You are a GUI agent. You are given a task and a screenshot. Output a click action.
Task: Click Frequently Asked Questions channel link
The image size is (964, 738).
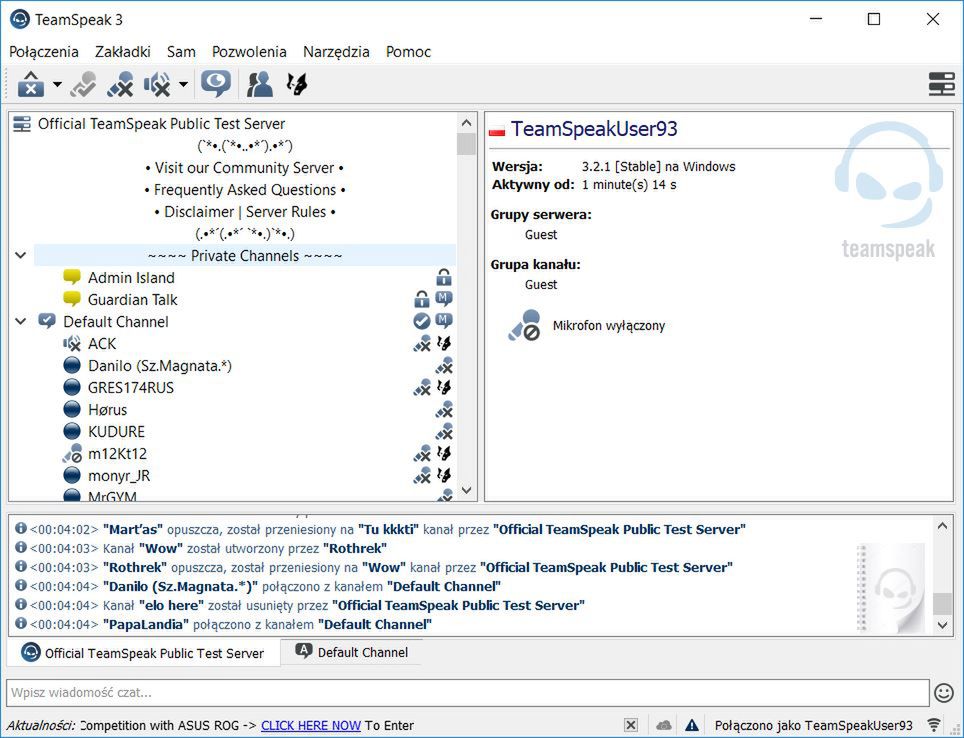coord(245,190)
